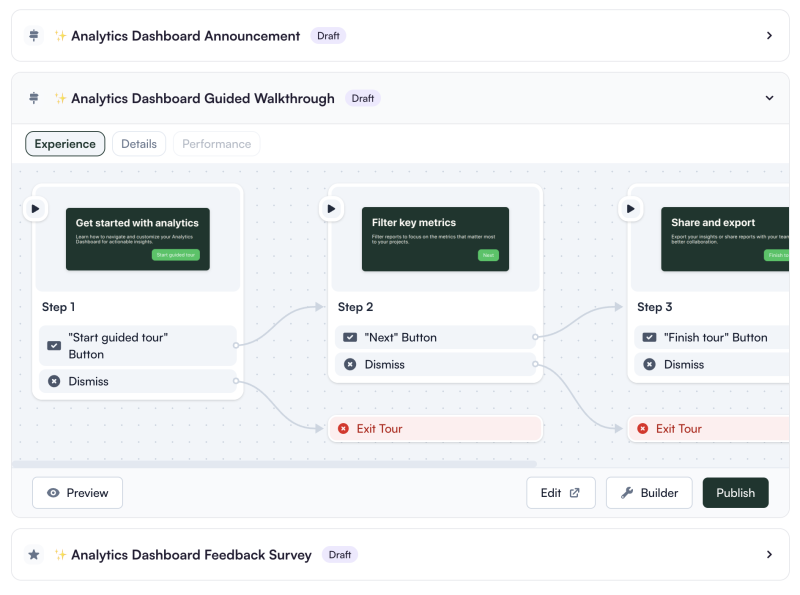Open the Preview of the walkthrough

pyautogui.click(x=77, y=492)
